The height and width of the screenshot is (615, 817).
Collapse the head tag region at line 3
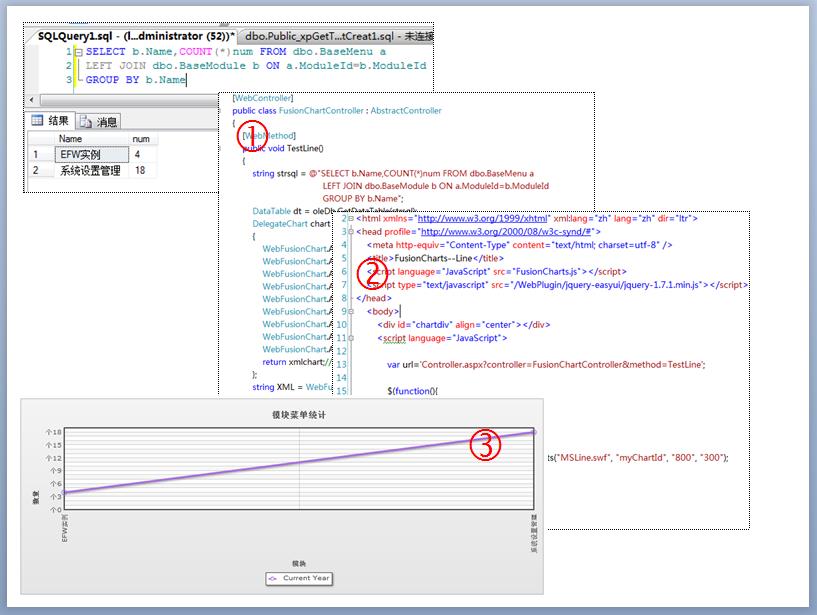[x=351, y=231]
